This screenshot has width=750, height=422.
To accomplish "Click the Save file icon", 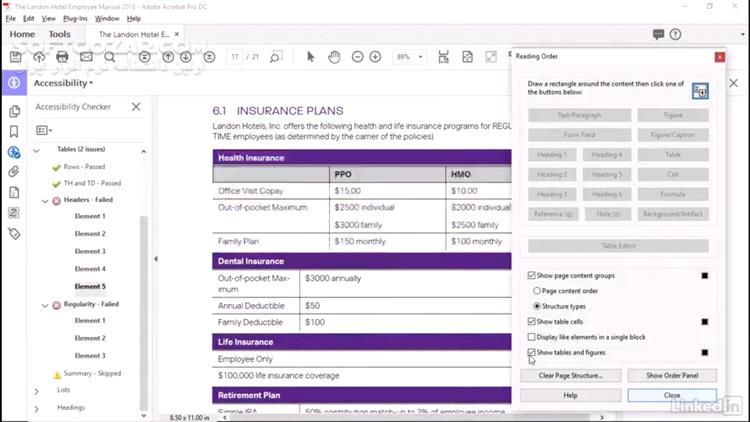I will [15, 57].
